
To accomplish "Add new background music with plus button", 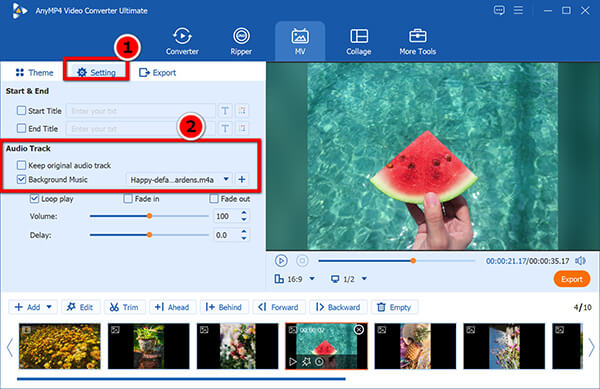I will point(241,179).
